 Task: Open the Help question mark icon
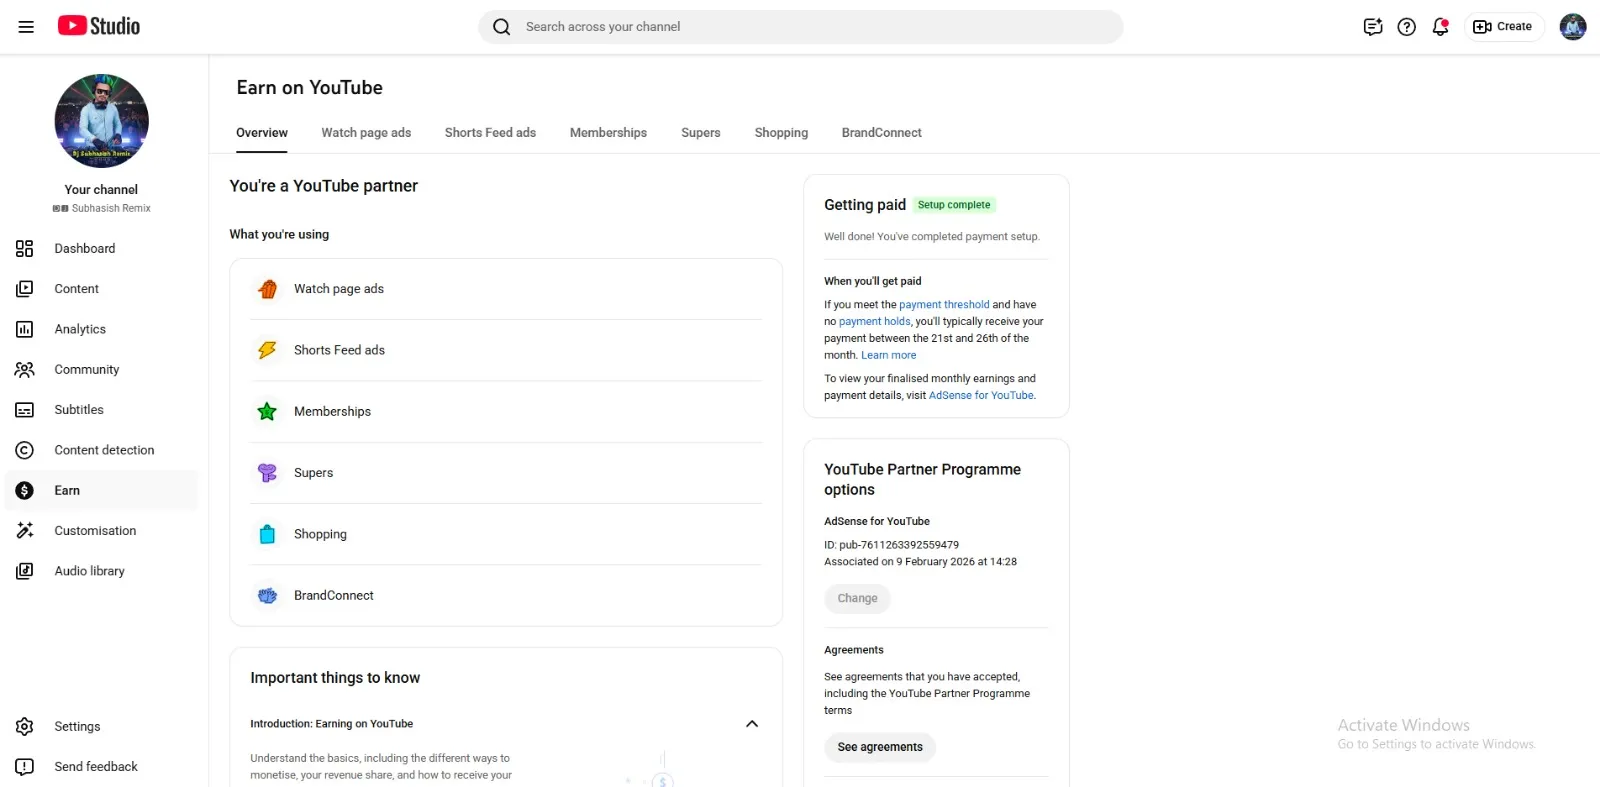click(x=1407, y=27)
